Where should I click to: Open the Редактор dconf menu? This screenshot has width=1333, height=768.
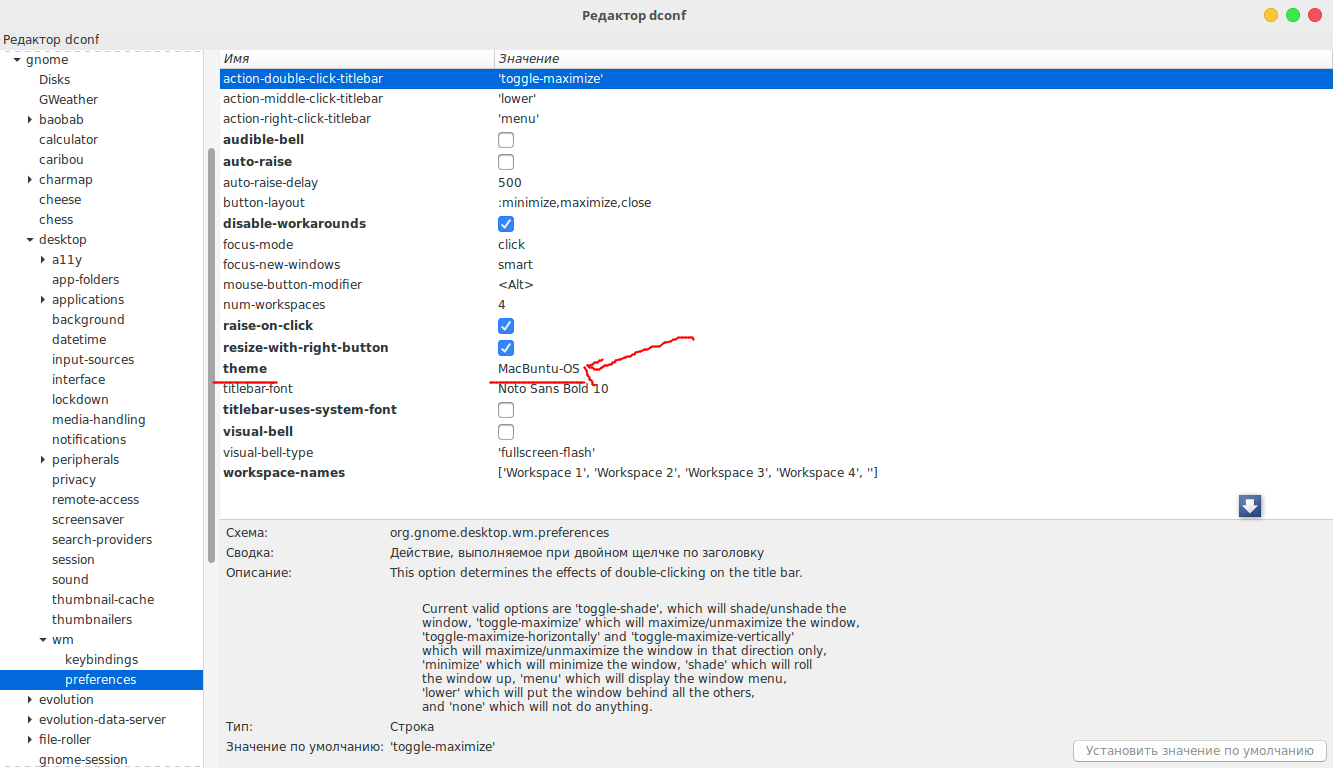point(51,39)
